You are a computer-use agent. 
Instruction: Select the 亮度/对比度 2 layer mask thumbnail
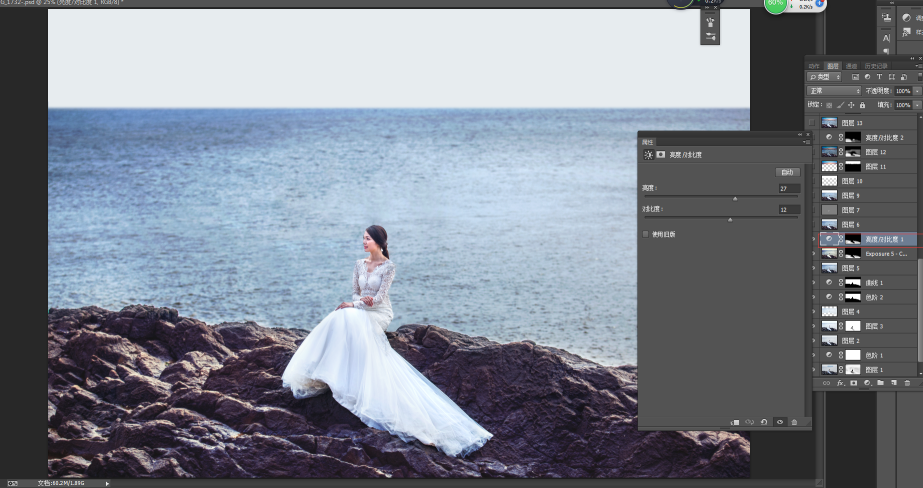click(853, 137)
